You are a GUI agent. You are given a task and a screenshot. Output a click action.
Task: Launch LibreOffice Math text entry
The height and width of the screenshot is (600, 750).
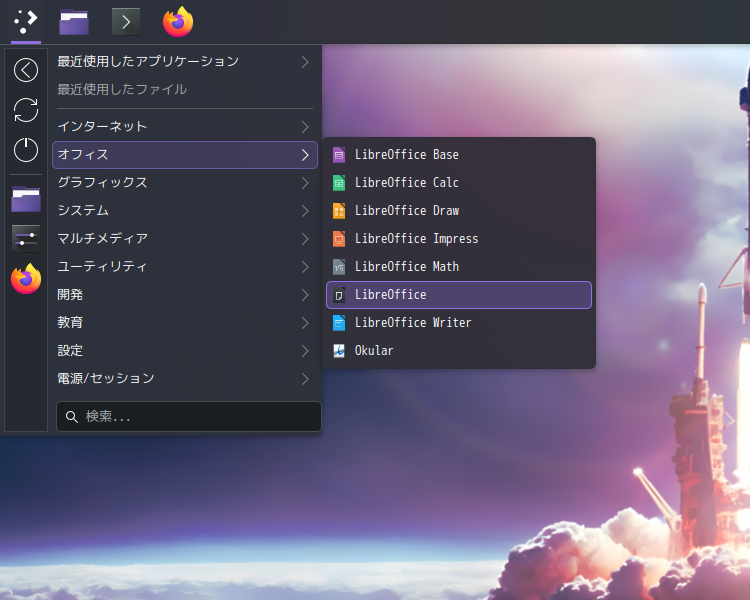pos(407,267)
